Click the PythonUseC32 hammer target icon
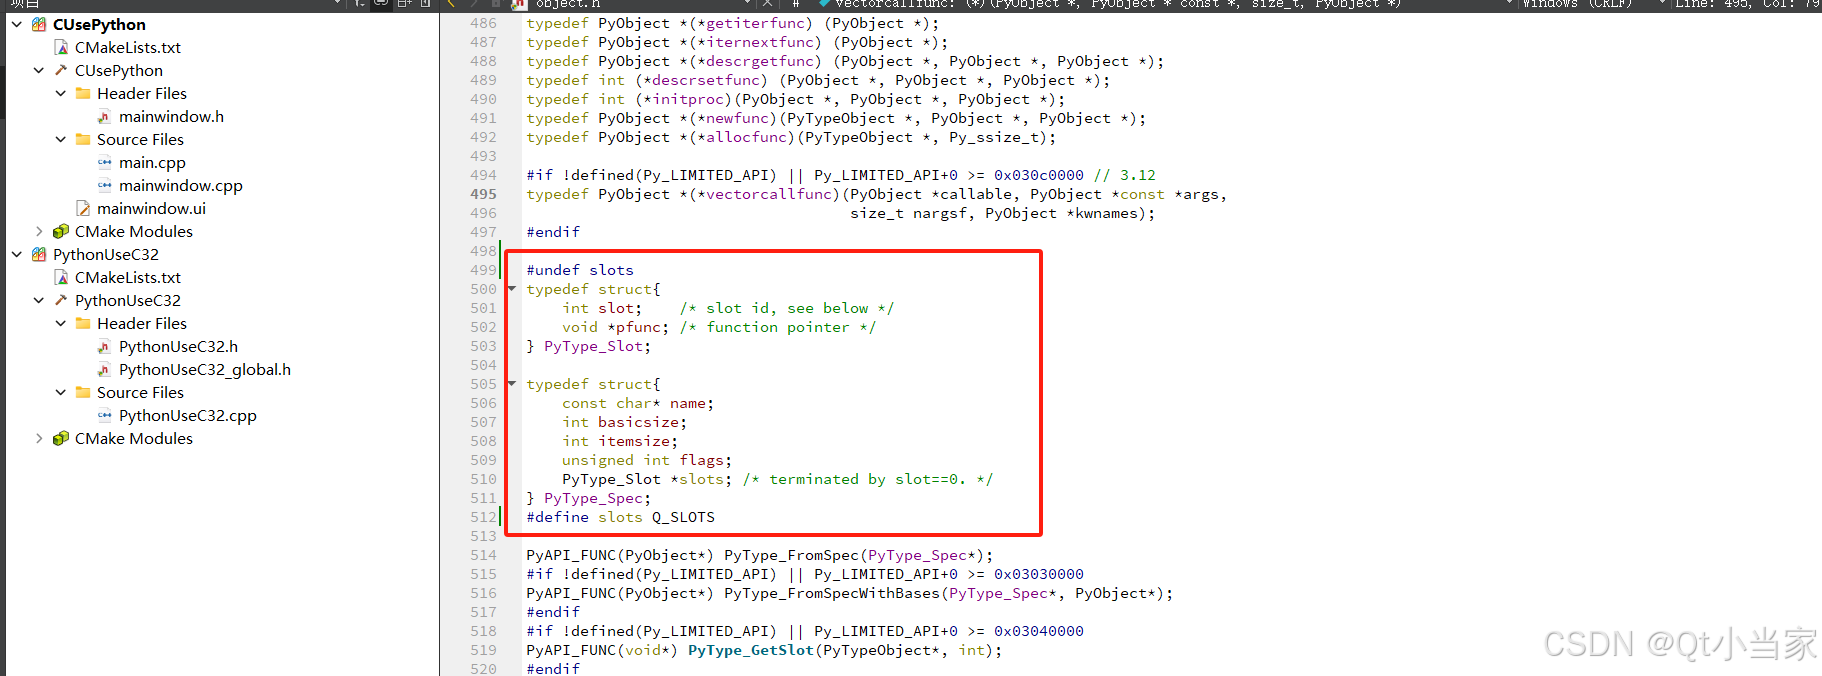 [x=61, y=300]
